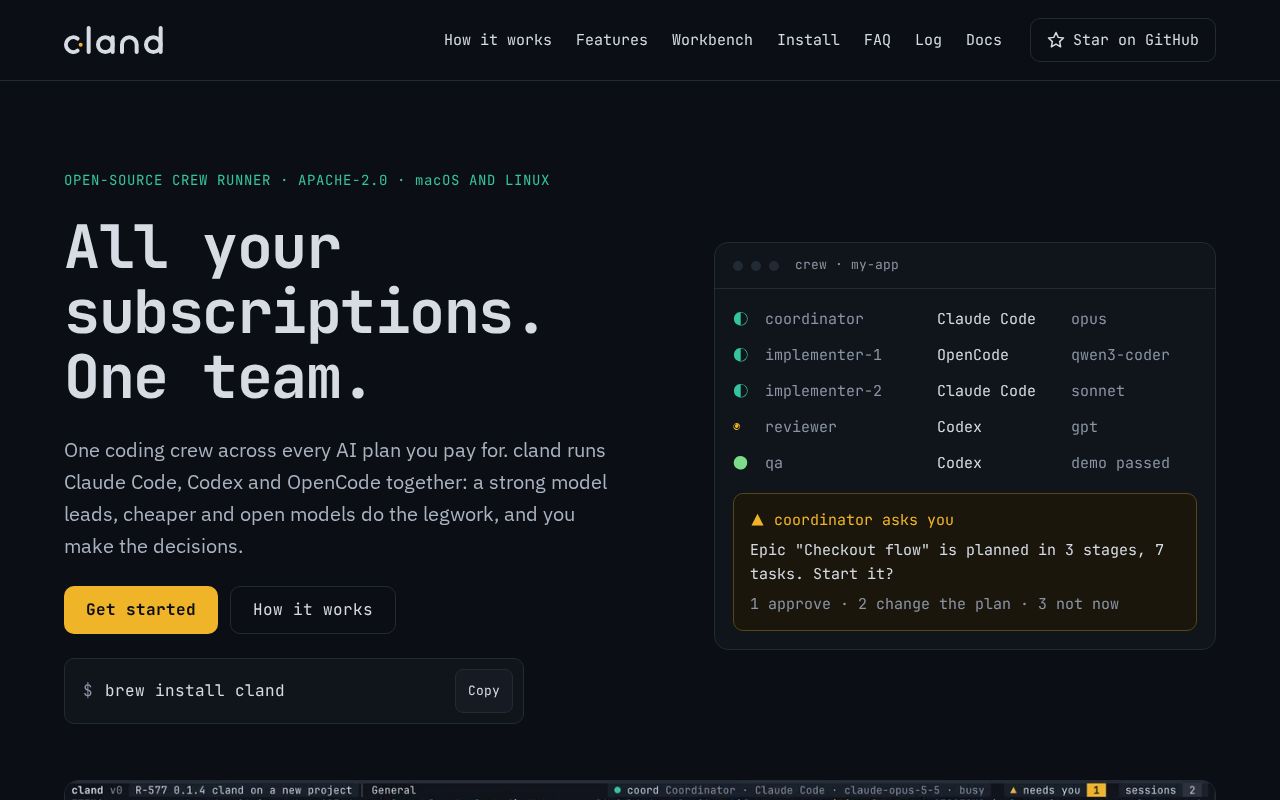The height and width of the screenshot is (800, 1280).
Task: Open the Workbench nav item
Action: (x=712, y=40)
